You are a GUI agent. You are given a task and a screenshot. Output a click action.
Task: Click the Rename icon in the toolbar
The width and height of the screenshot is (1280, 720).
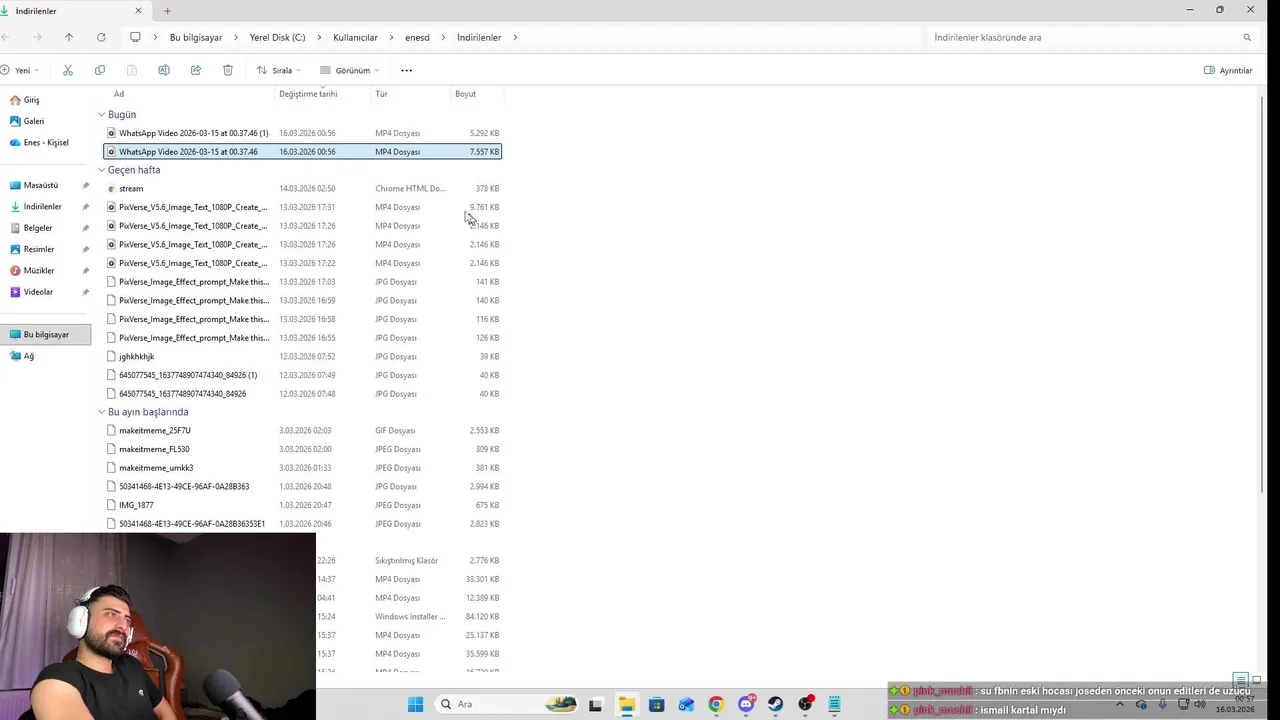pos(164,70)
